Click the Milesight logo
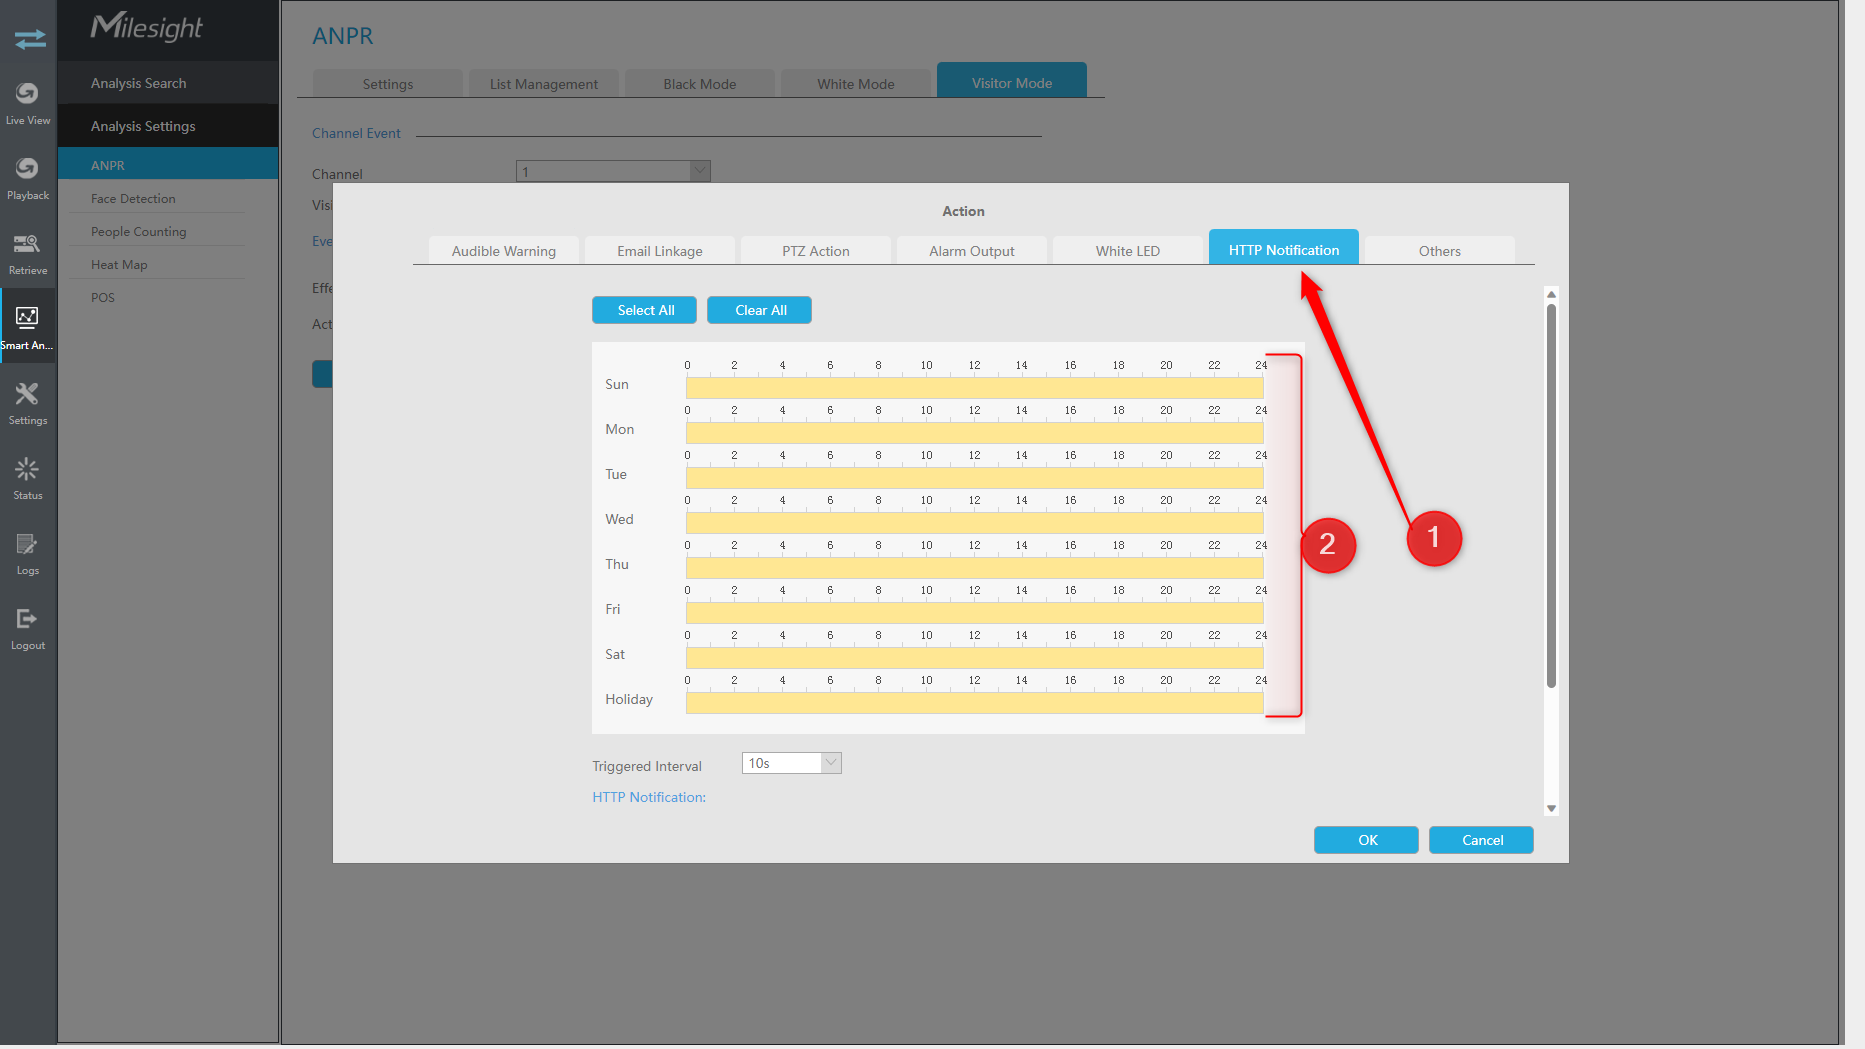 147,27
